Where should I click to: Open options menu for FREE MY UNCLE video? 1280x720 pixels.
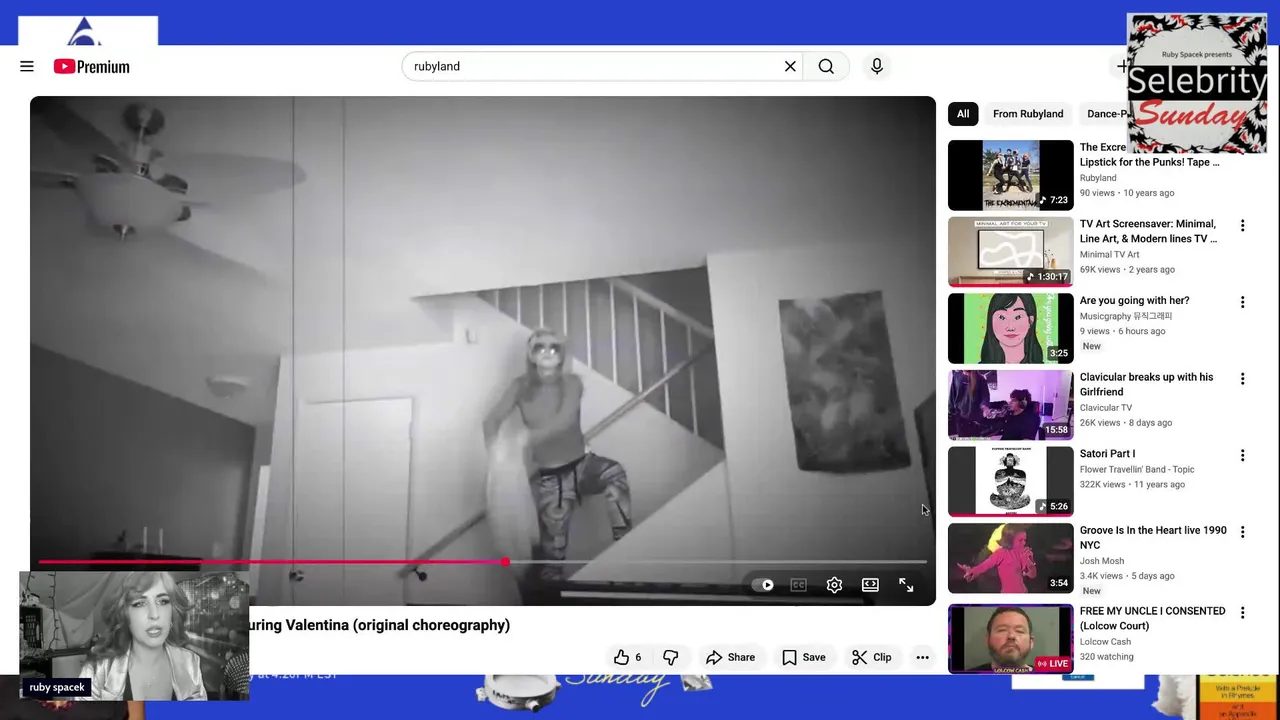tap(1242, 612)
